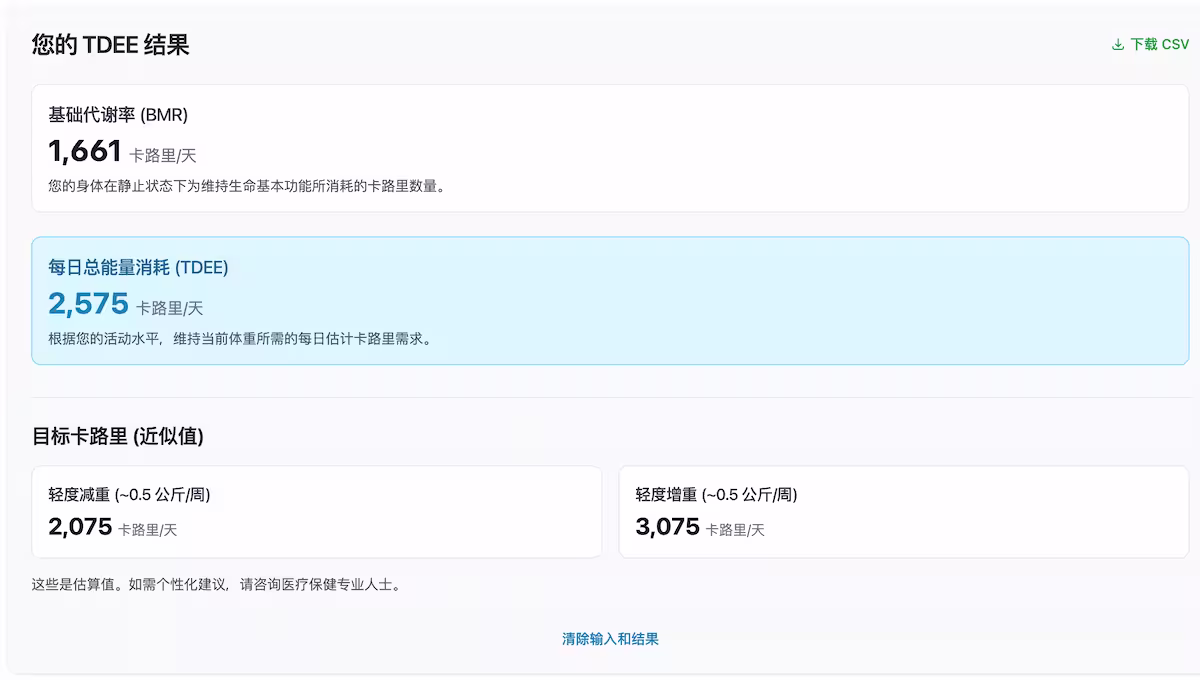The width and height of the screenshot is (1200, 680).
Task: Click the 卡路里/天 unit beside 3,075
Action: [x=735, y=530]
